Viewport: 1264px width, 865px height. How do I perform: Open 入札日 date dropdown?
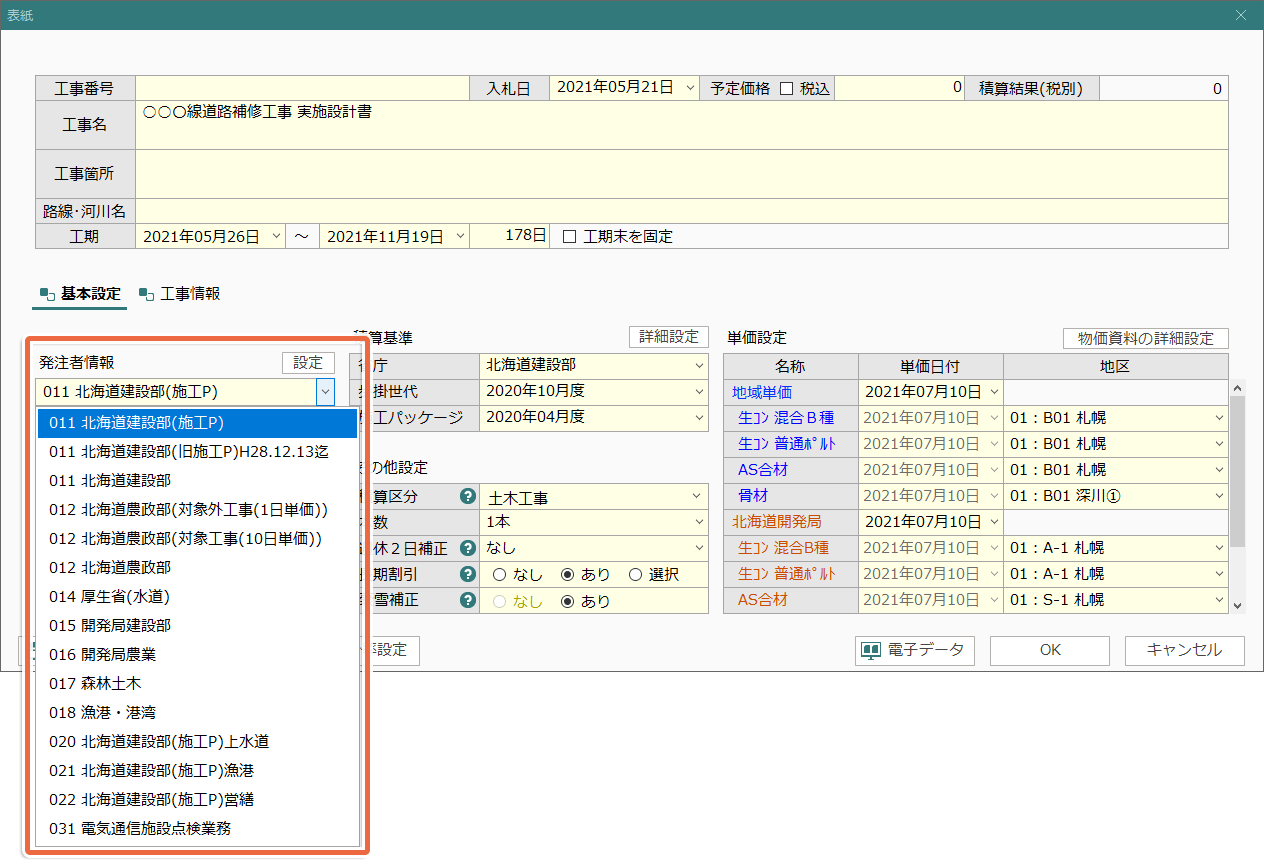pos(690,88)
